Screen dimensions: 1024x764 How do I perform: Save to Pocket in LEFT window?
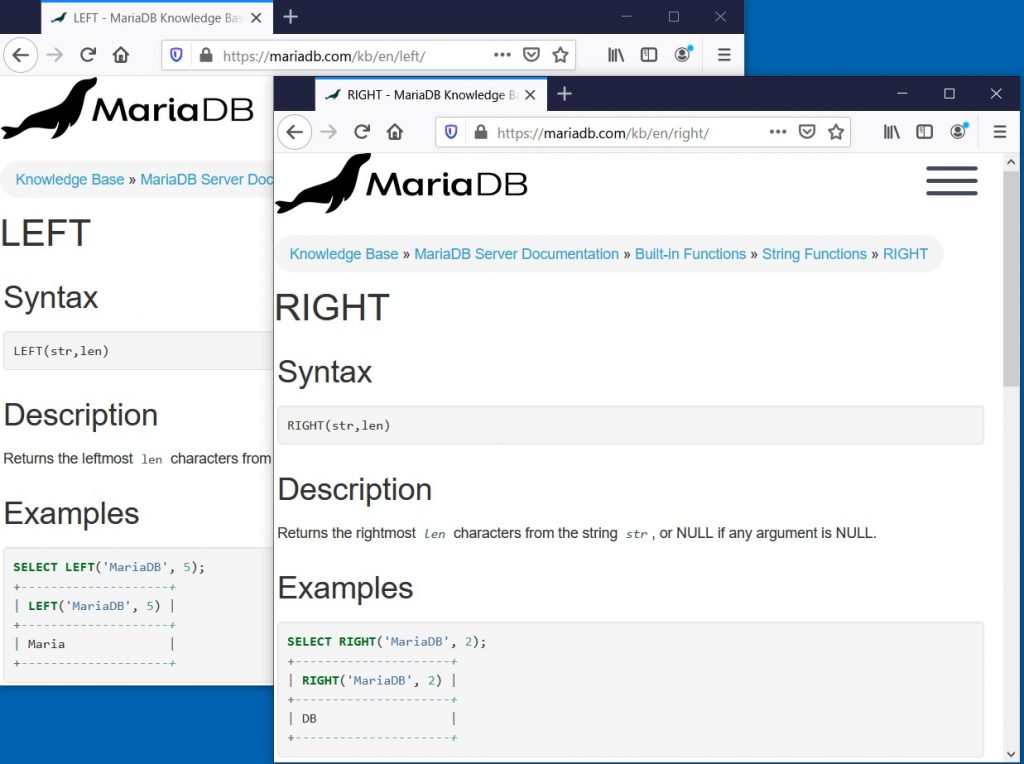pos(532,55)
